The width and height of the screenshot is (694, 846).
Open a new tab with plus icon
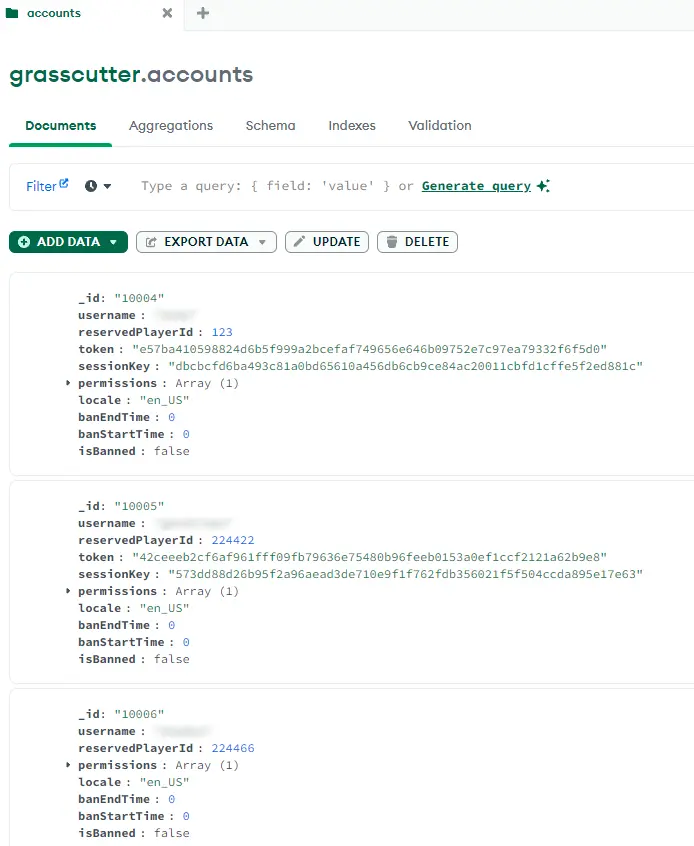coord(203,13)
